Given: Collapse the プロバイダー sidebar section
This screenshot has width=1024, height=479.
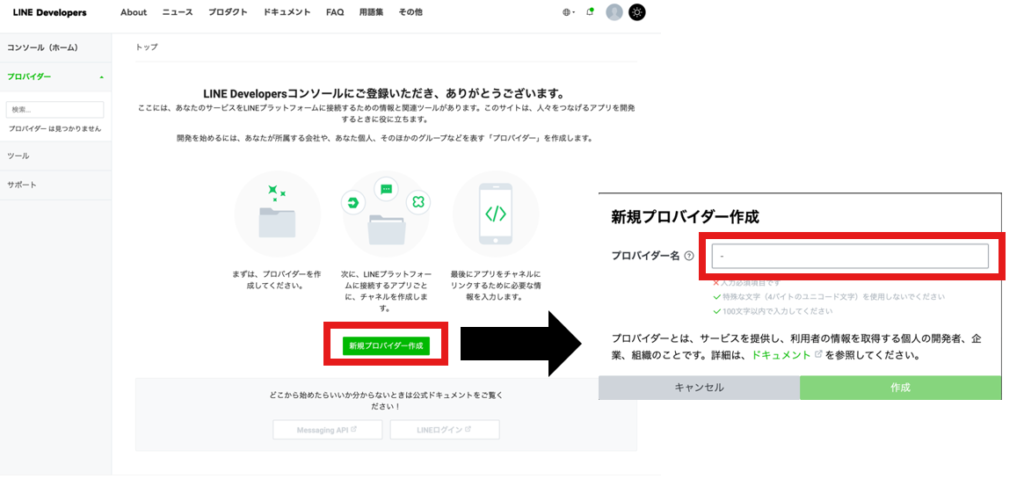Looking at the screenshot, I should pos(101,77).
